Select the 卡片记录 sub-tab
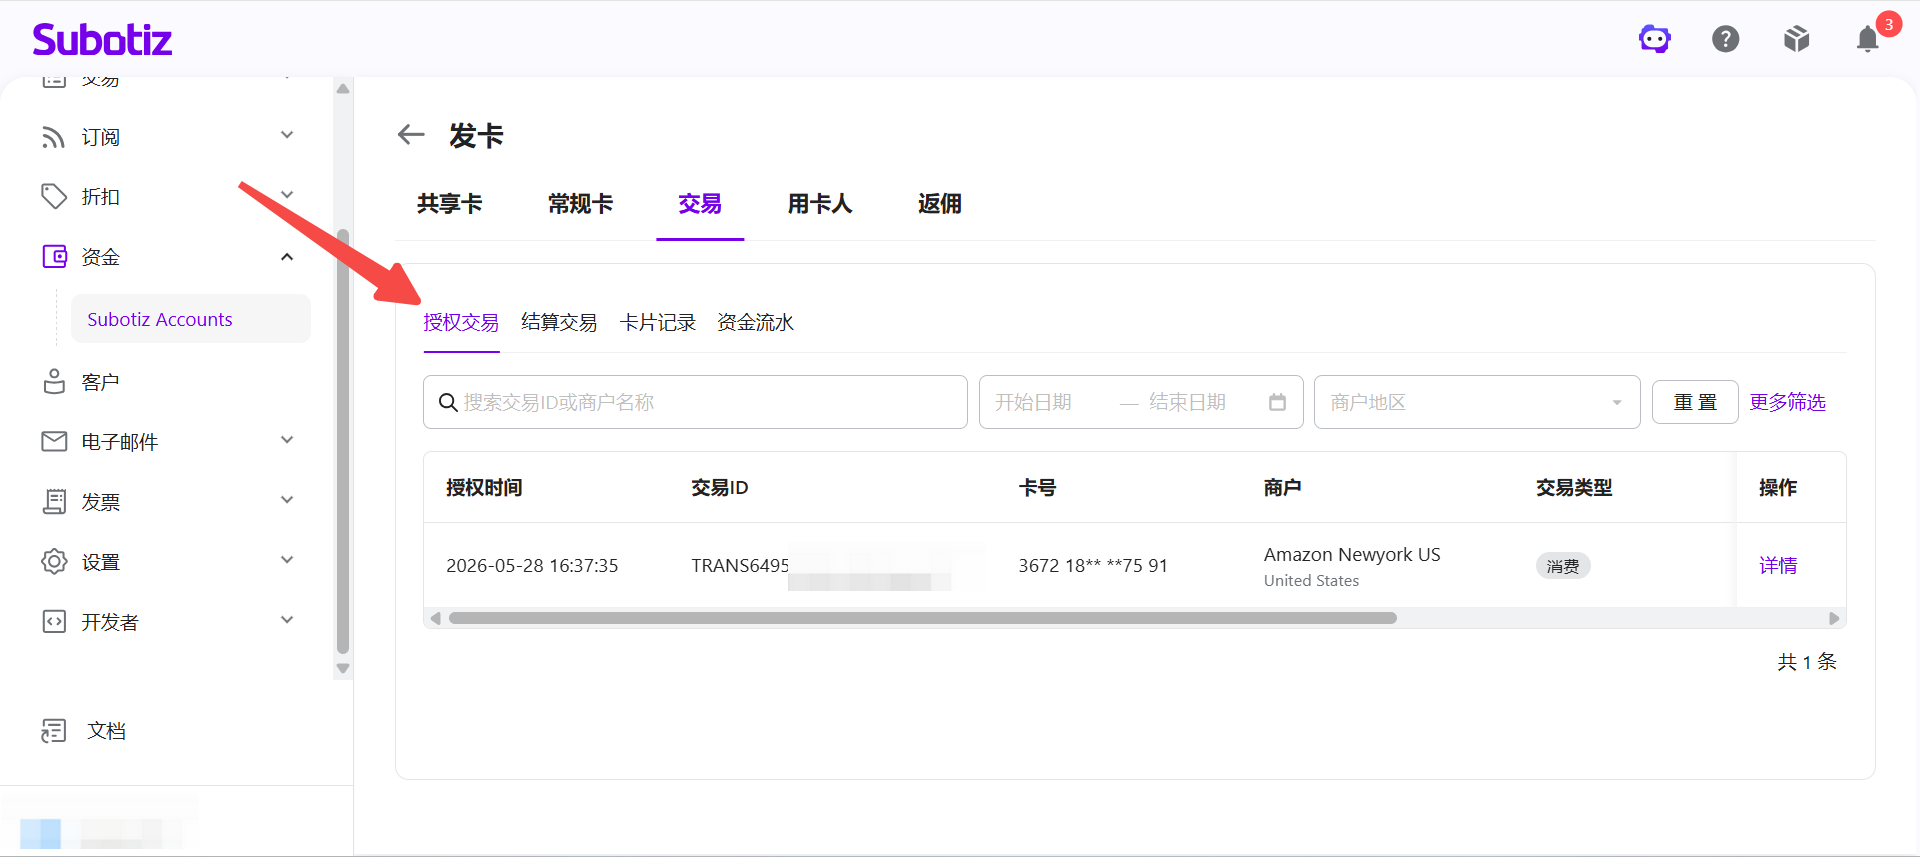Viewport: 1920px width, 857px height. click(x=658, y=322)
